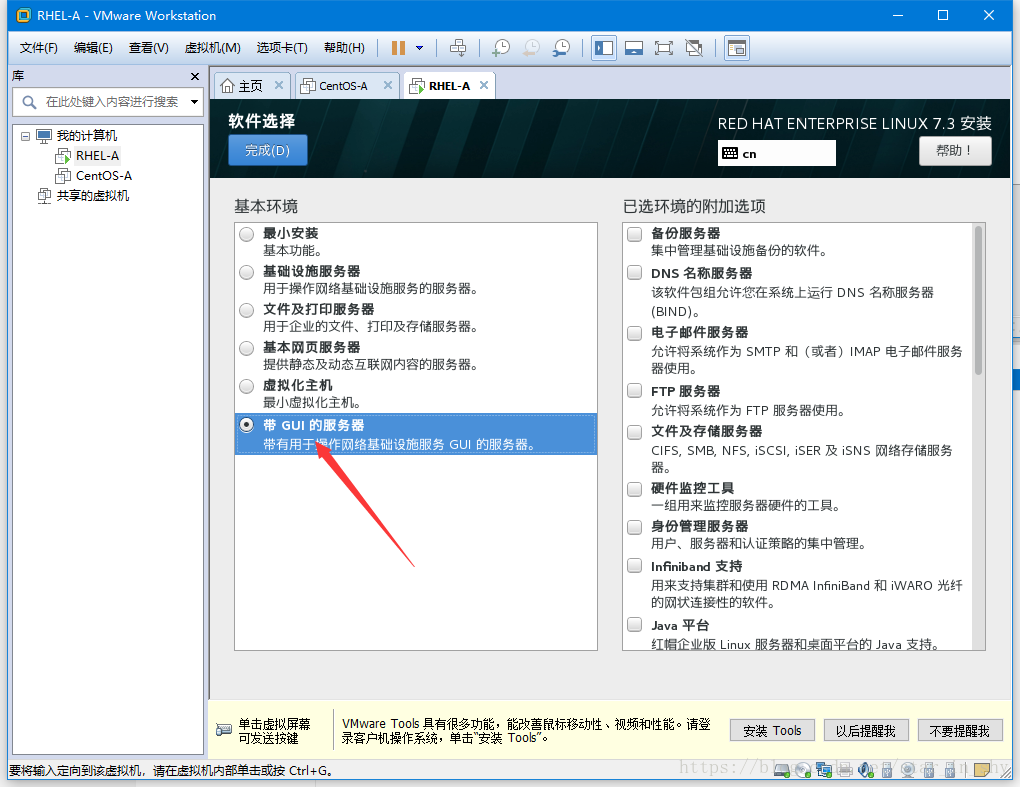Take a snapshot using the clock-plus icon
This screenshot has height=787, width=1020.
(501, 48)
